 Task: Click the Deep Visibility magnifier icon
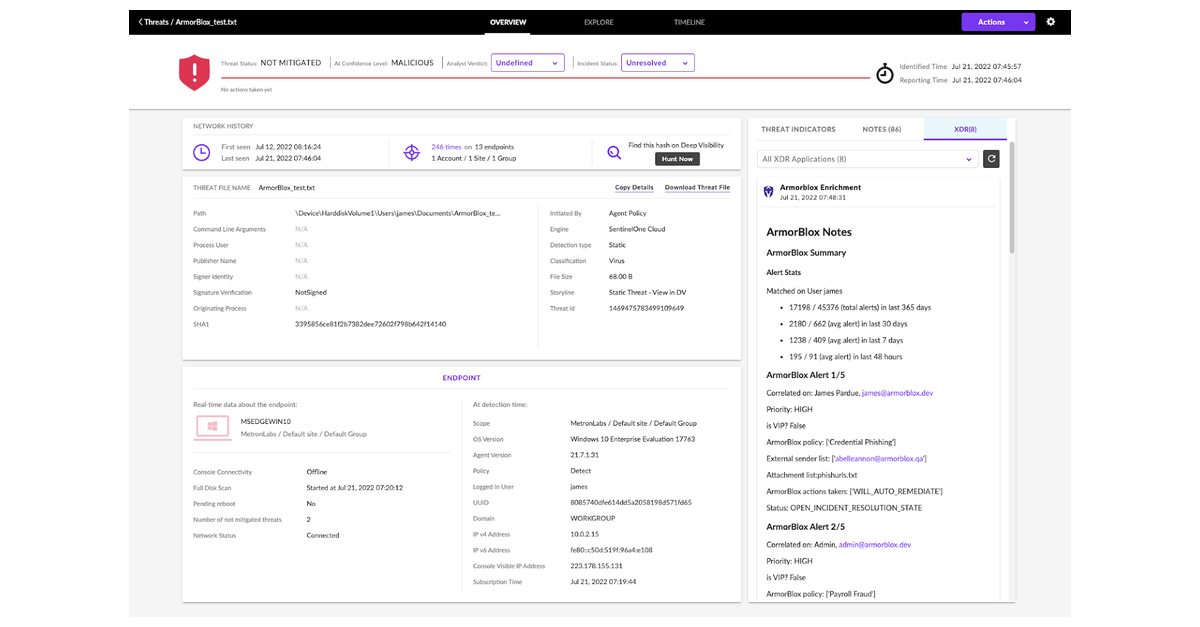tap(614, 153)
